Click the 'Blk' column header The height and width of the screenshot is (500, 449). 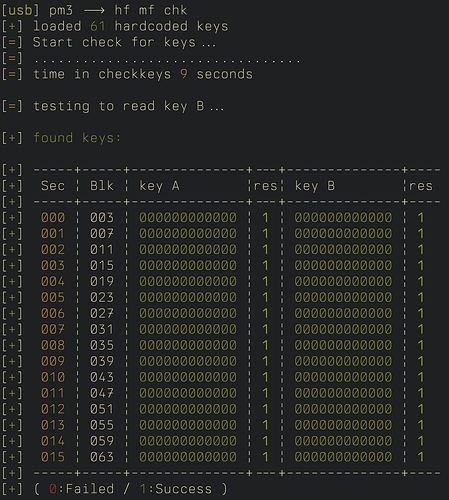(x=102, y=186)
